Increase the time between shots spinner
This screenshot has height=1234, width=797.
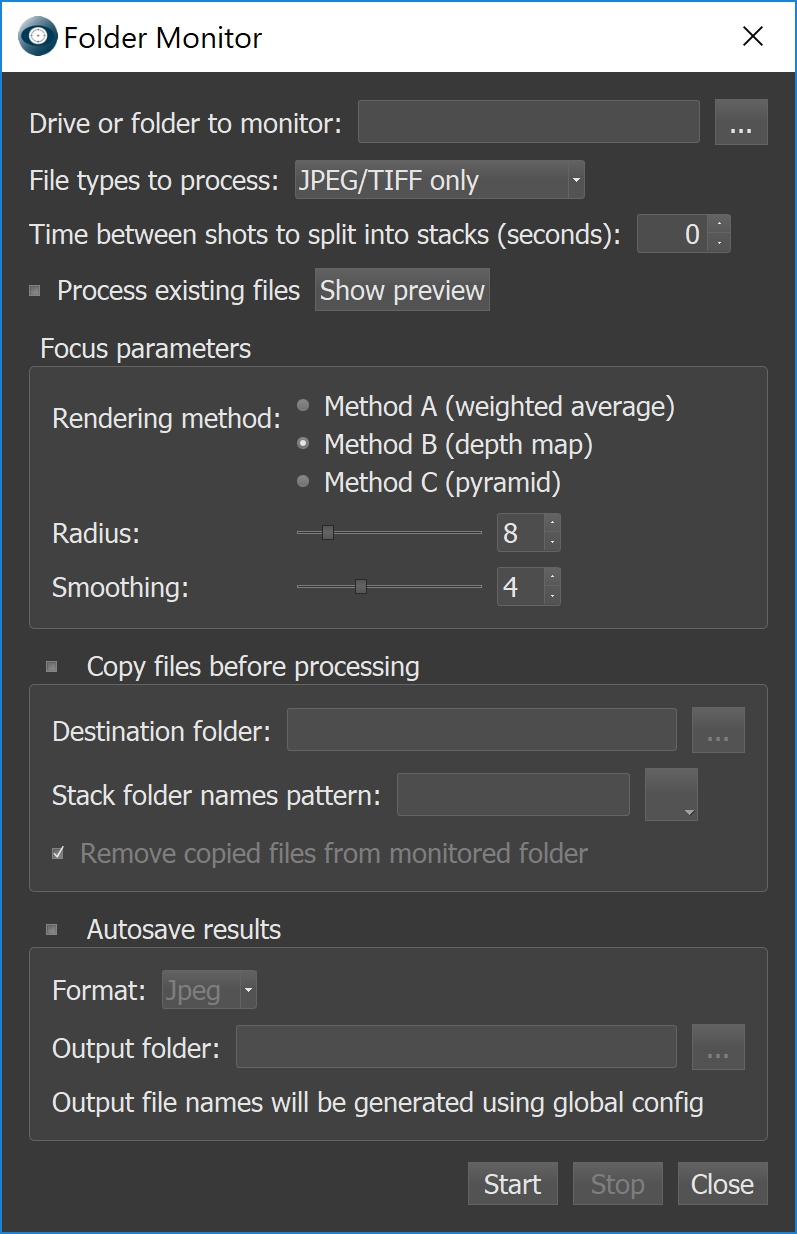pyautogui.click(x=719, y=225)
